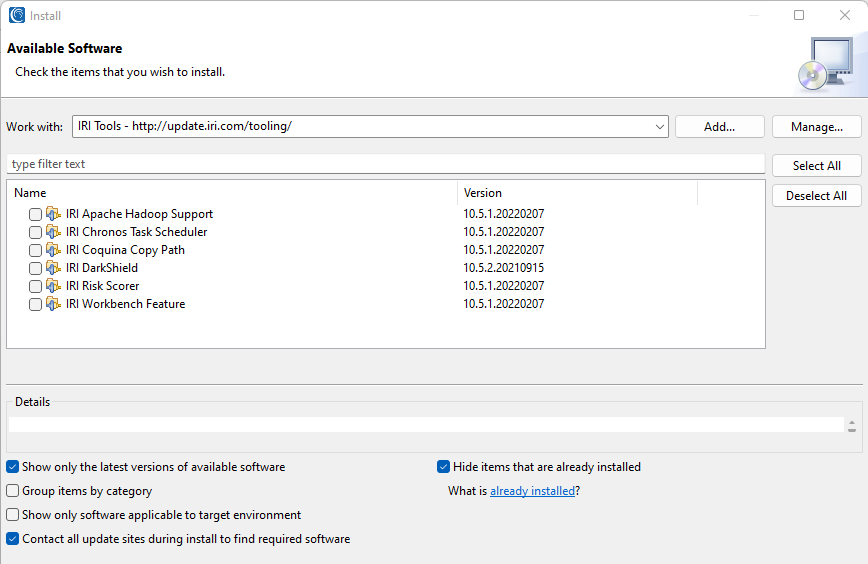Click the Details panel down scroll arrow
This screenshot has width=868, height=564.
click(x=851, y=430)
